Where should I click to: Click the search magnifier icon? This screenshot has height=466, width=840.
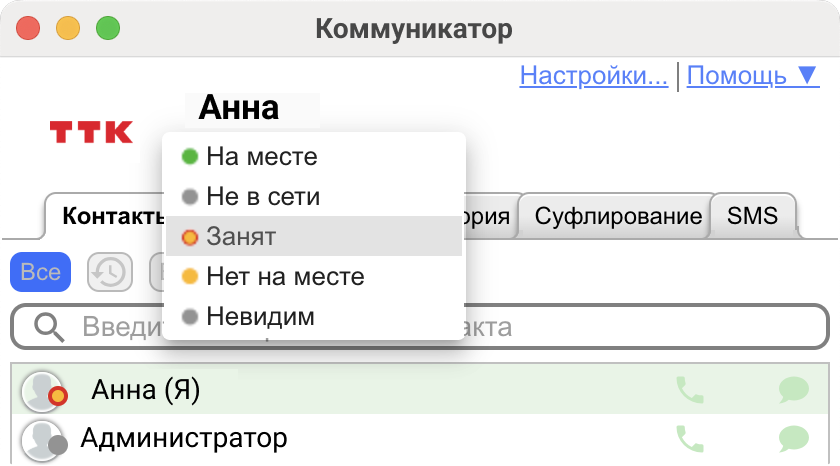tap(48, 326)
